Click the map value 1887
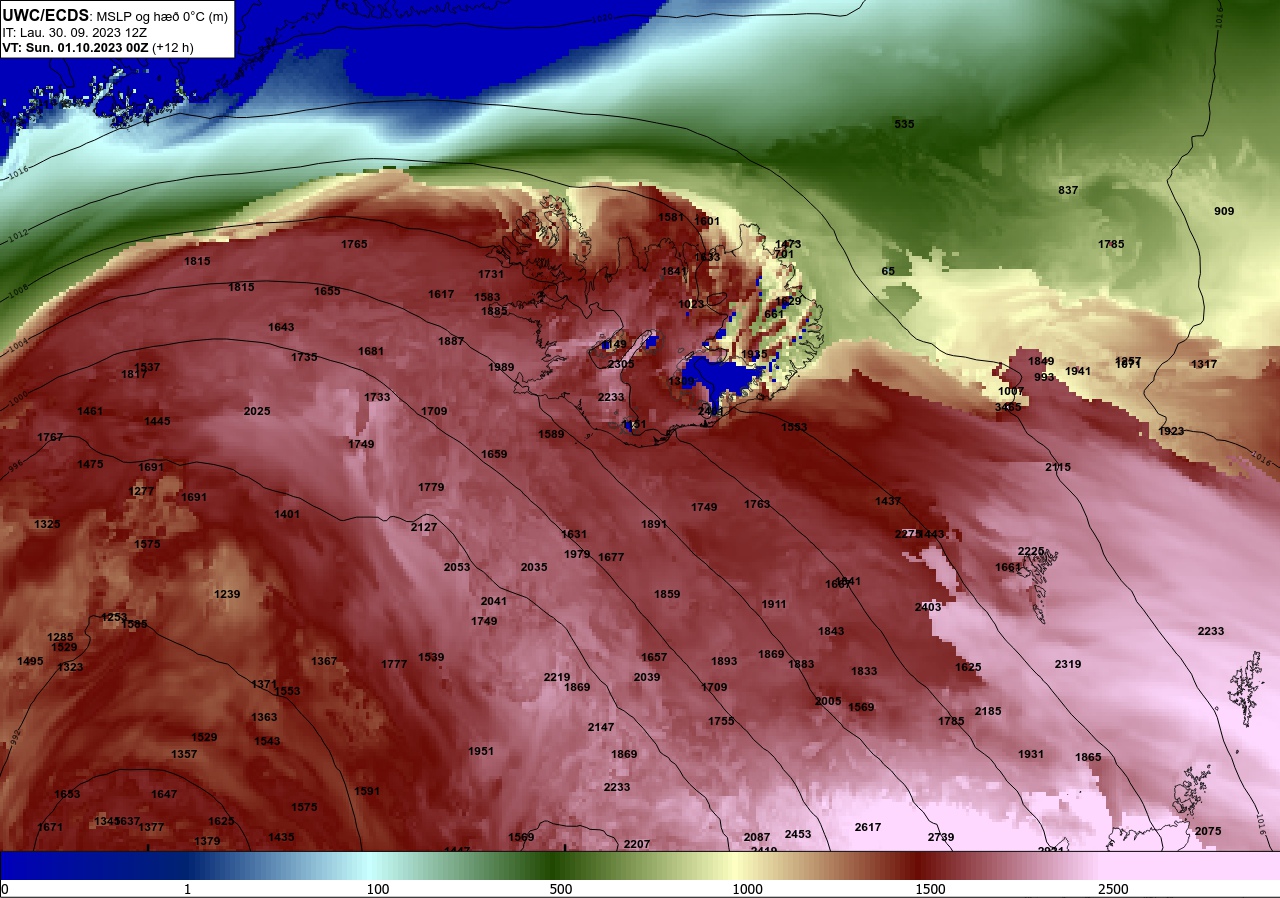The width and height of the screenshot is (1280, 898). pyautogui.click(x=451, y=341)
